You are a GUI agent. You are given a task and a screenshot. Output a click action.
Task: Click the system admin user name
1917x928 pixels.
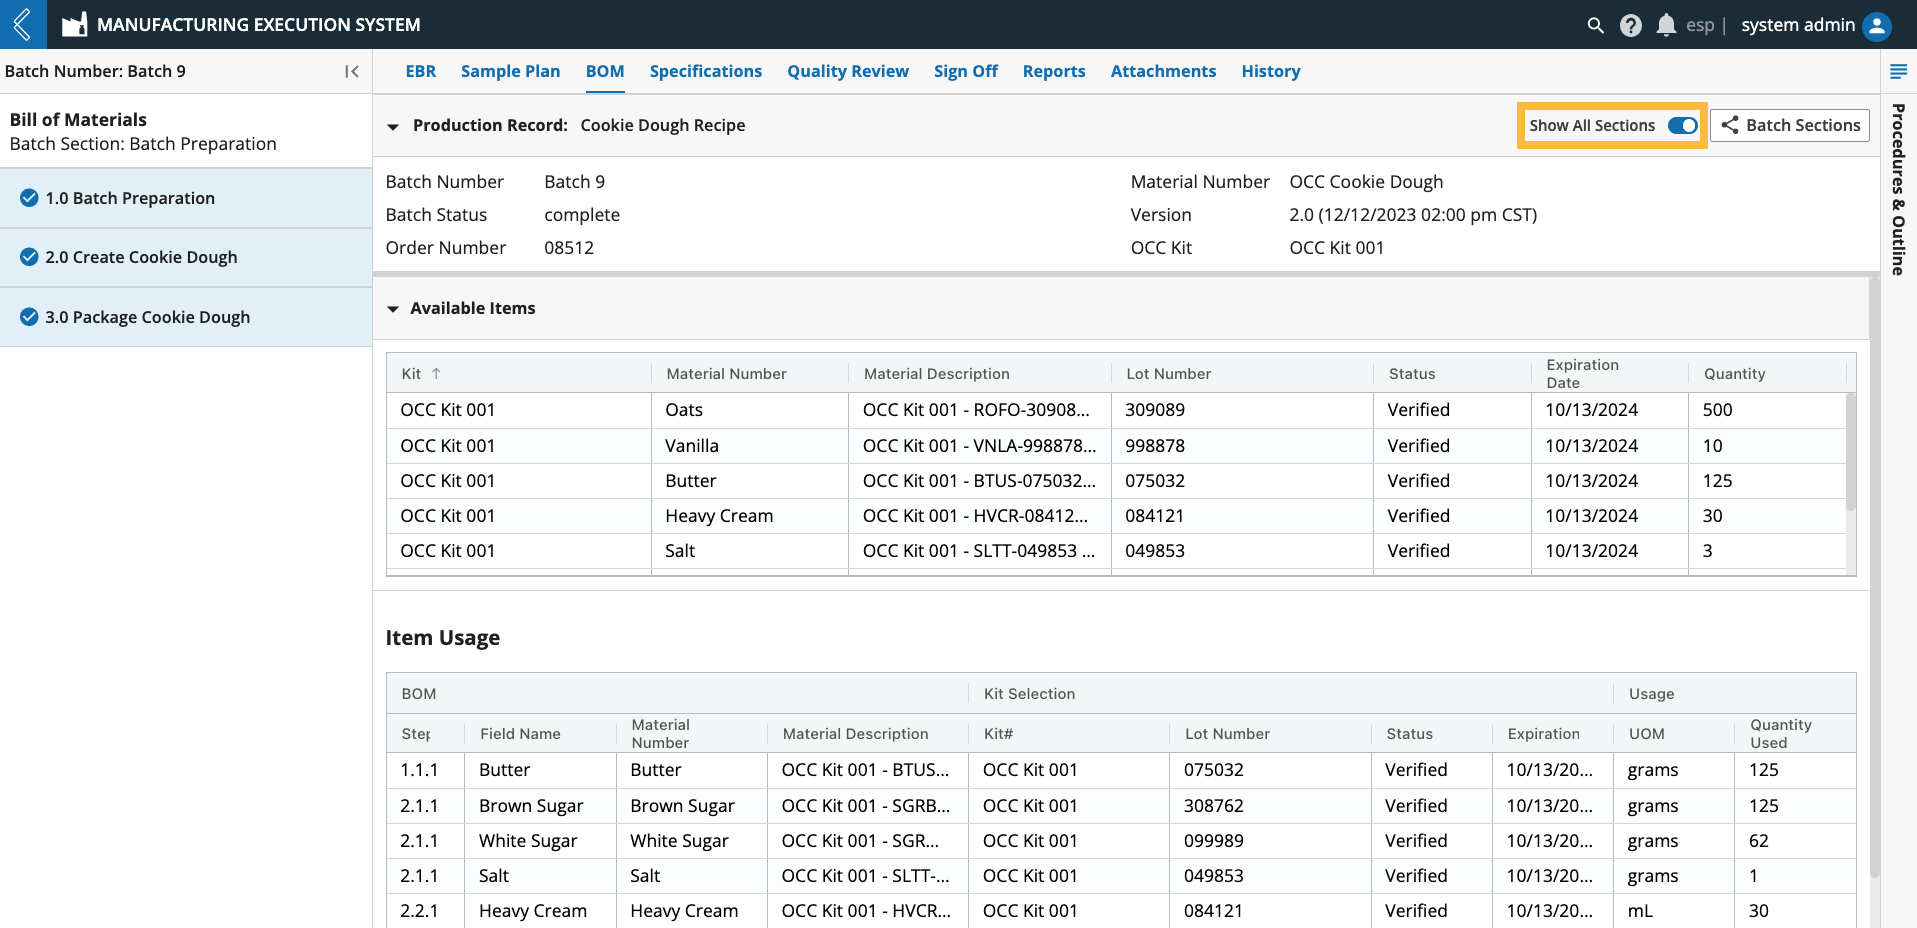click(x=1798, y=25)
